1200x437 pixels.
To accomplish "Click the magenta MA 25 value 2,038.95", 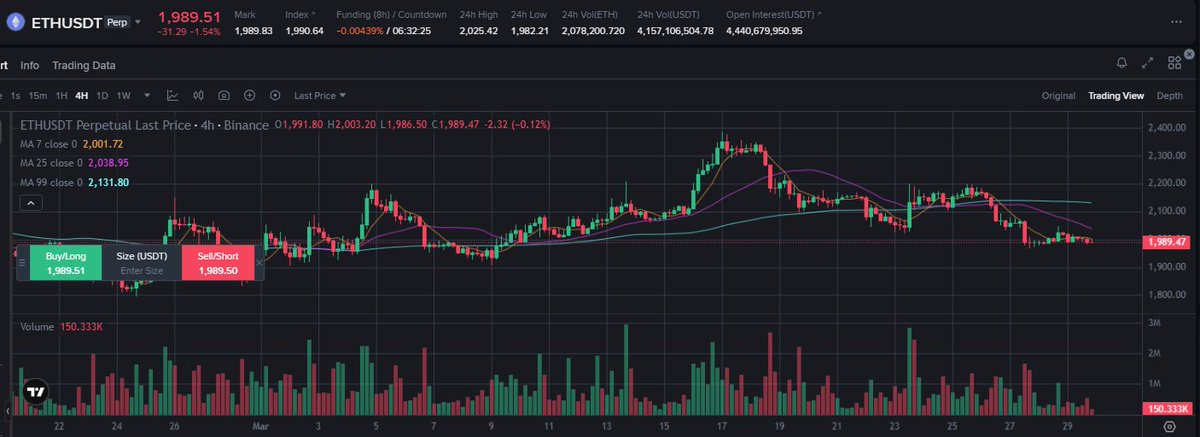I will pyautogui.click(x=109, y=163).
